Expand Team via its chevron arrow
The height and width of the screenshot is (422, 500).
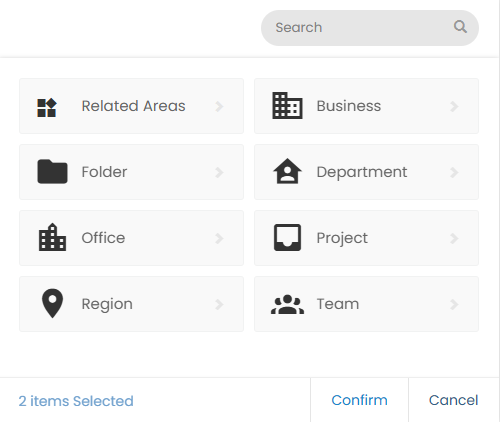pyautogui.click(x=454, y=304)
